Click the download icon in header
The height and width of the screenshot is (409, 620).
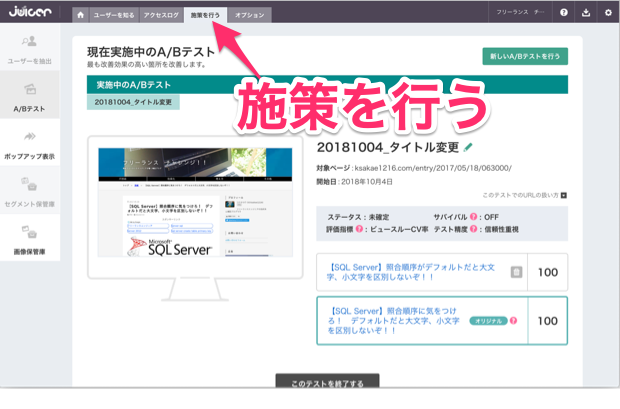(586, 13)
